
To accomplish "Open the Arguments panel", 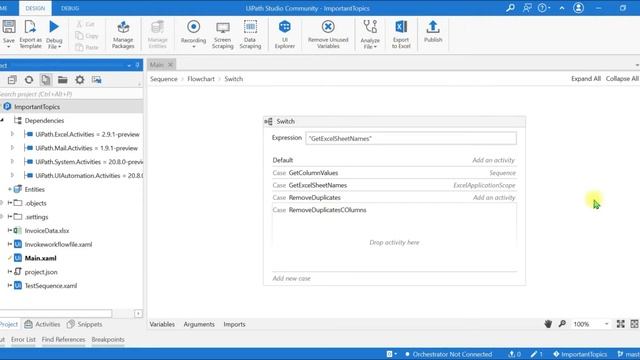I will 199,324.
